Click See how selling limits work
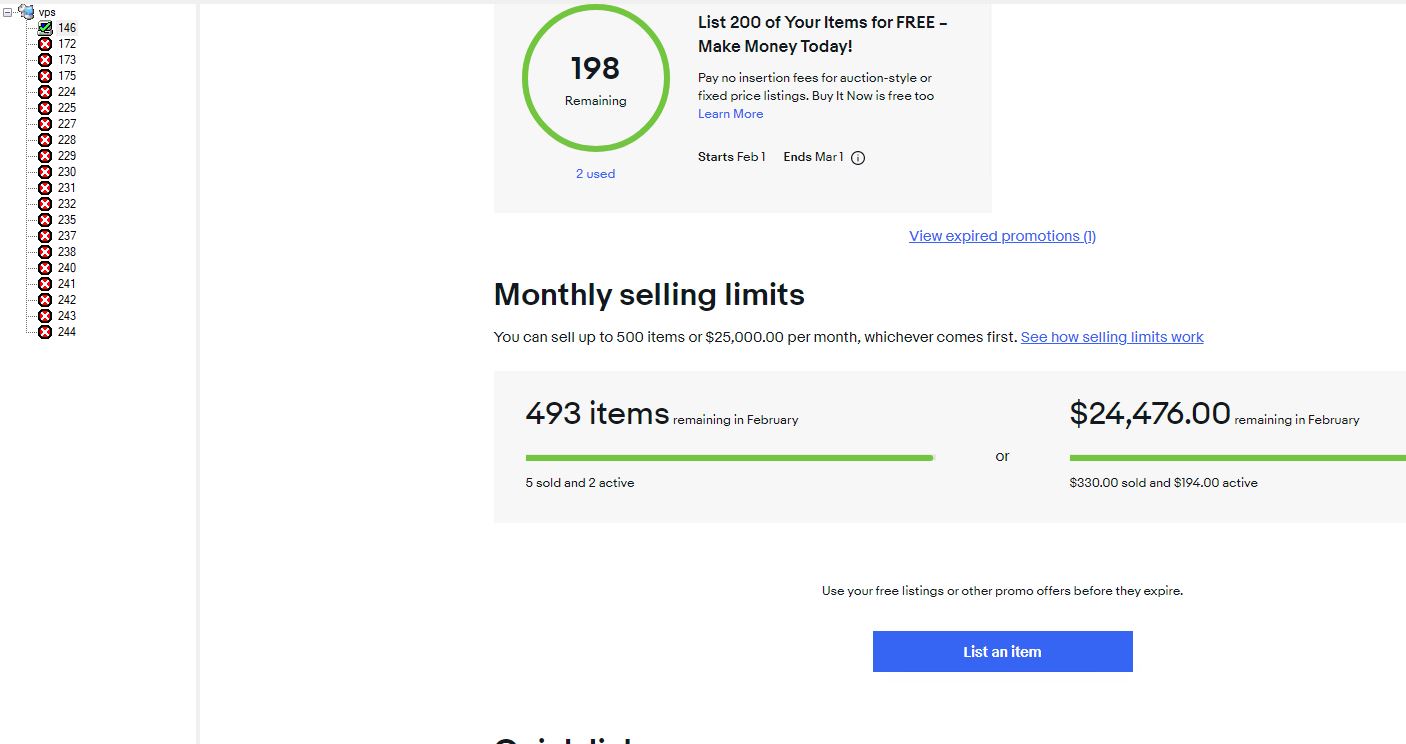This screenshot has width=1406, height=744. pos(1112,337)
